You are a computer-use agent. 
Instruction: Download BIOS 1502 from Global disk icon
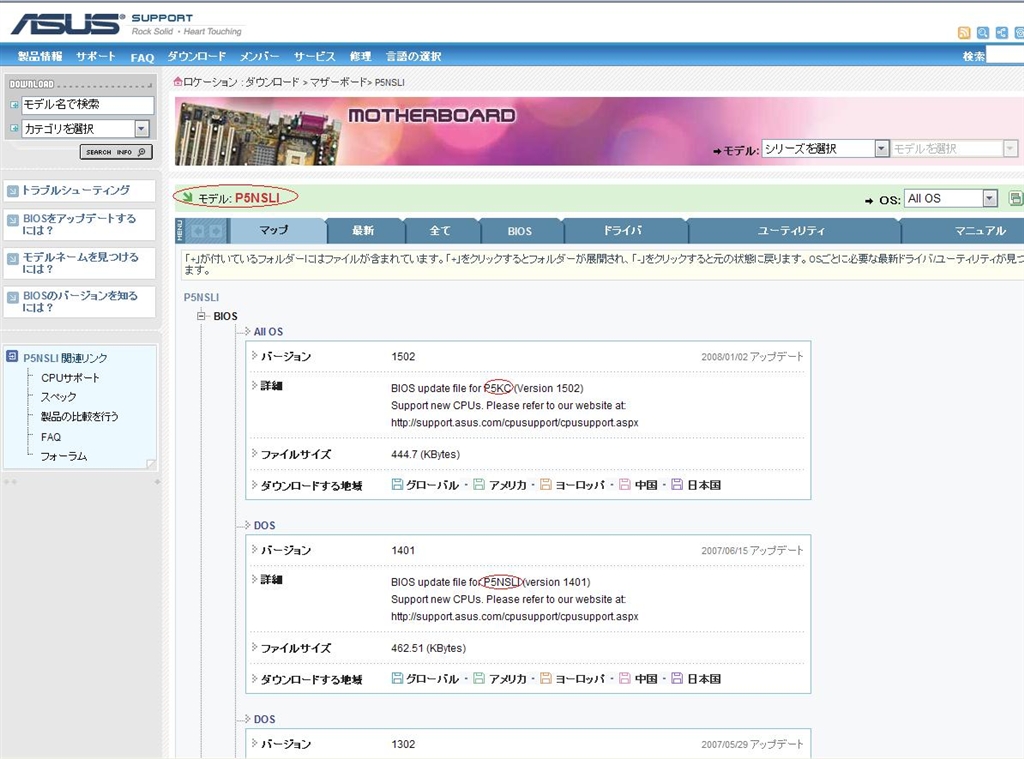point(397,484)
